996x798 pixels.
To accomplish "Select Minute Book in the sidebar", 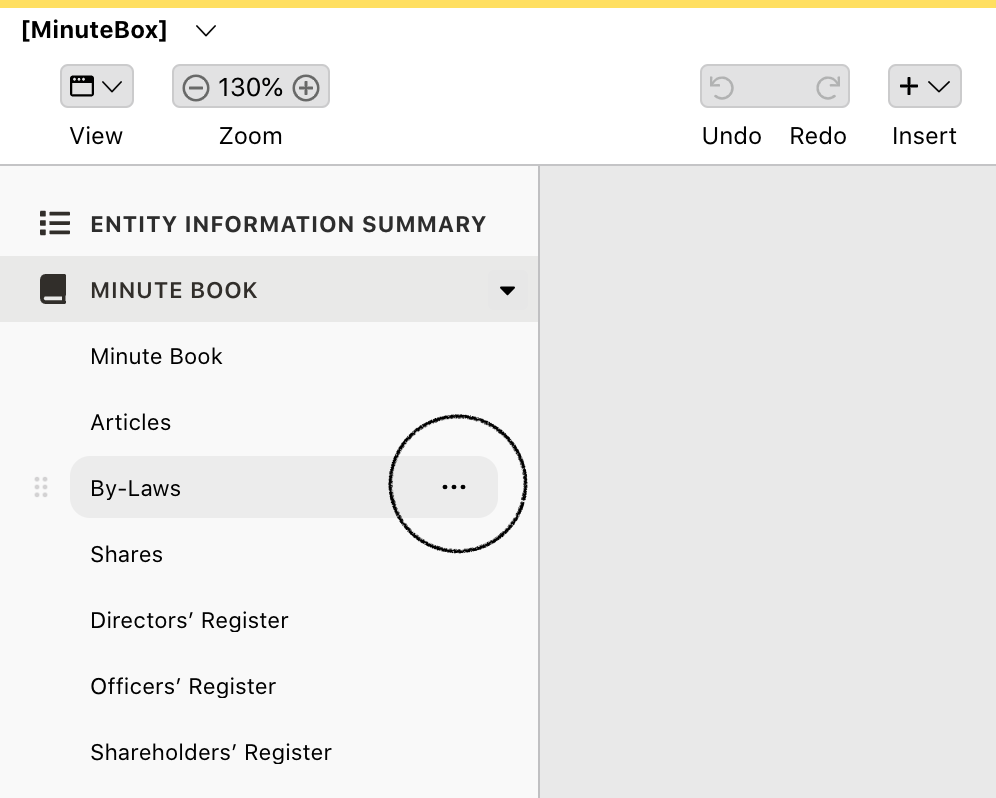I will [156, 356].
